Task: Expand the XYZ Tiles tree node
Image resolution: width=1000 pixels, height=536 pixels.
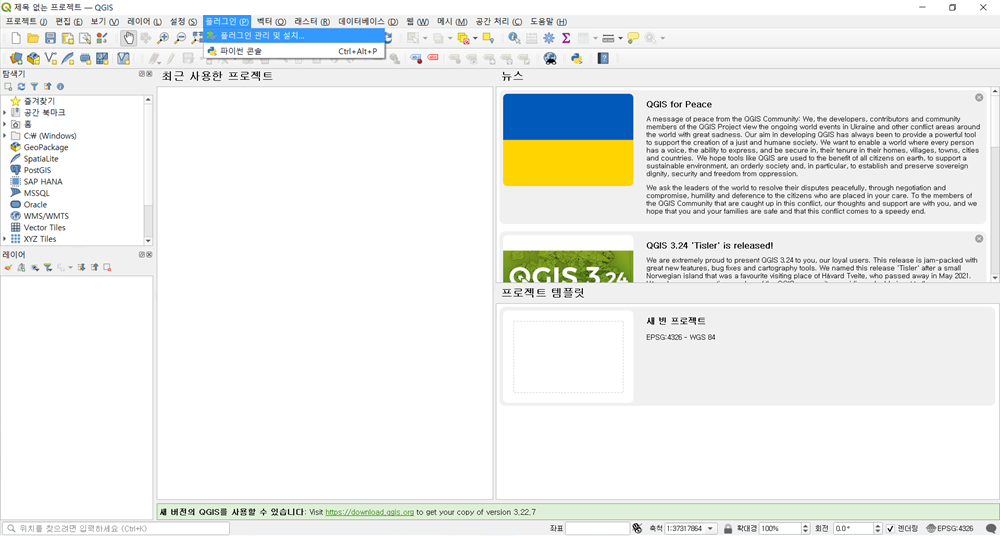Action: tap(4, 239)
